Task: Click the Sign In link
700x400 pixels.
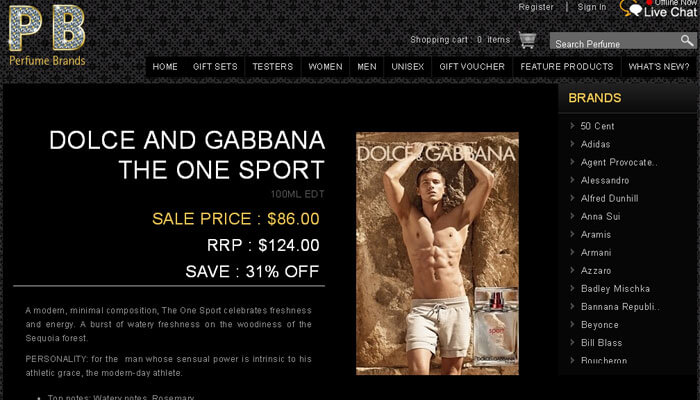Action: (x=592, y=7)
